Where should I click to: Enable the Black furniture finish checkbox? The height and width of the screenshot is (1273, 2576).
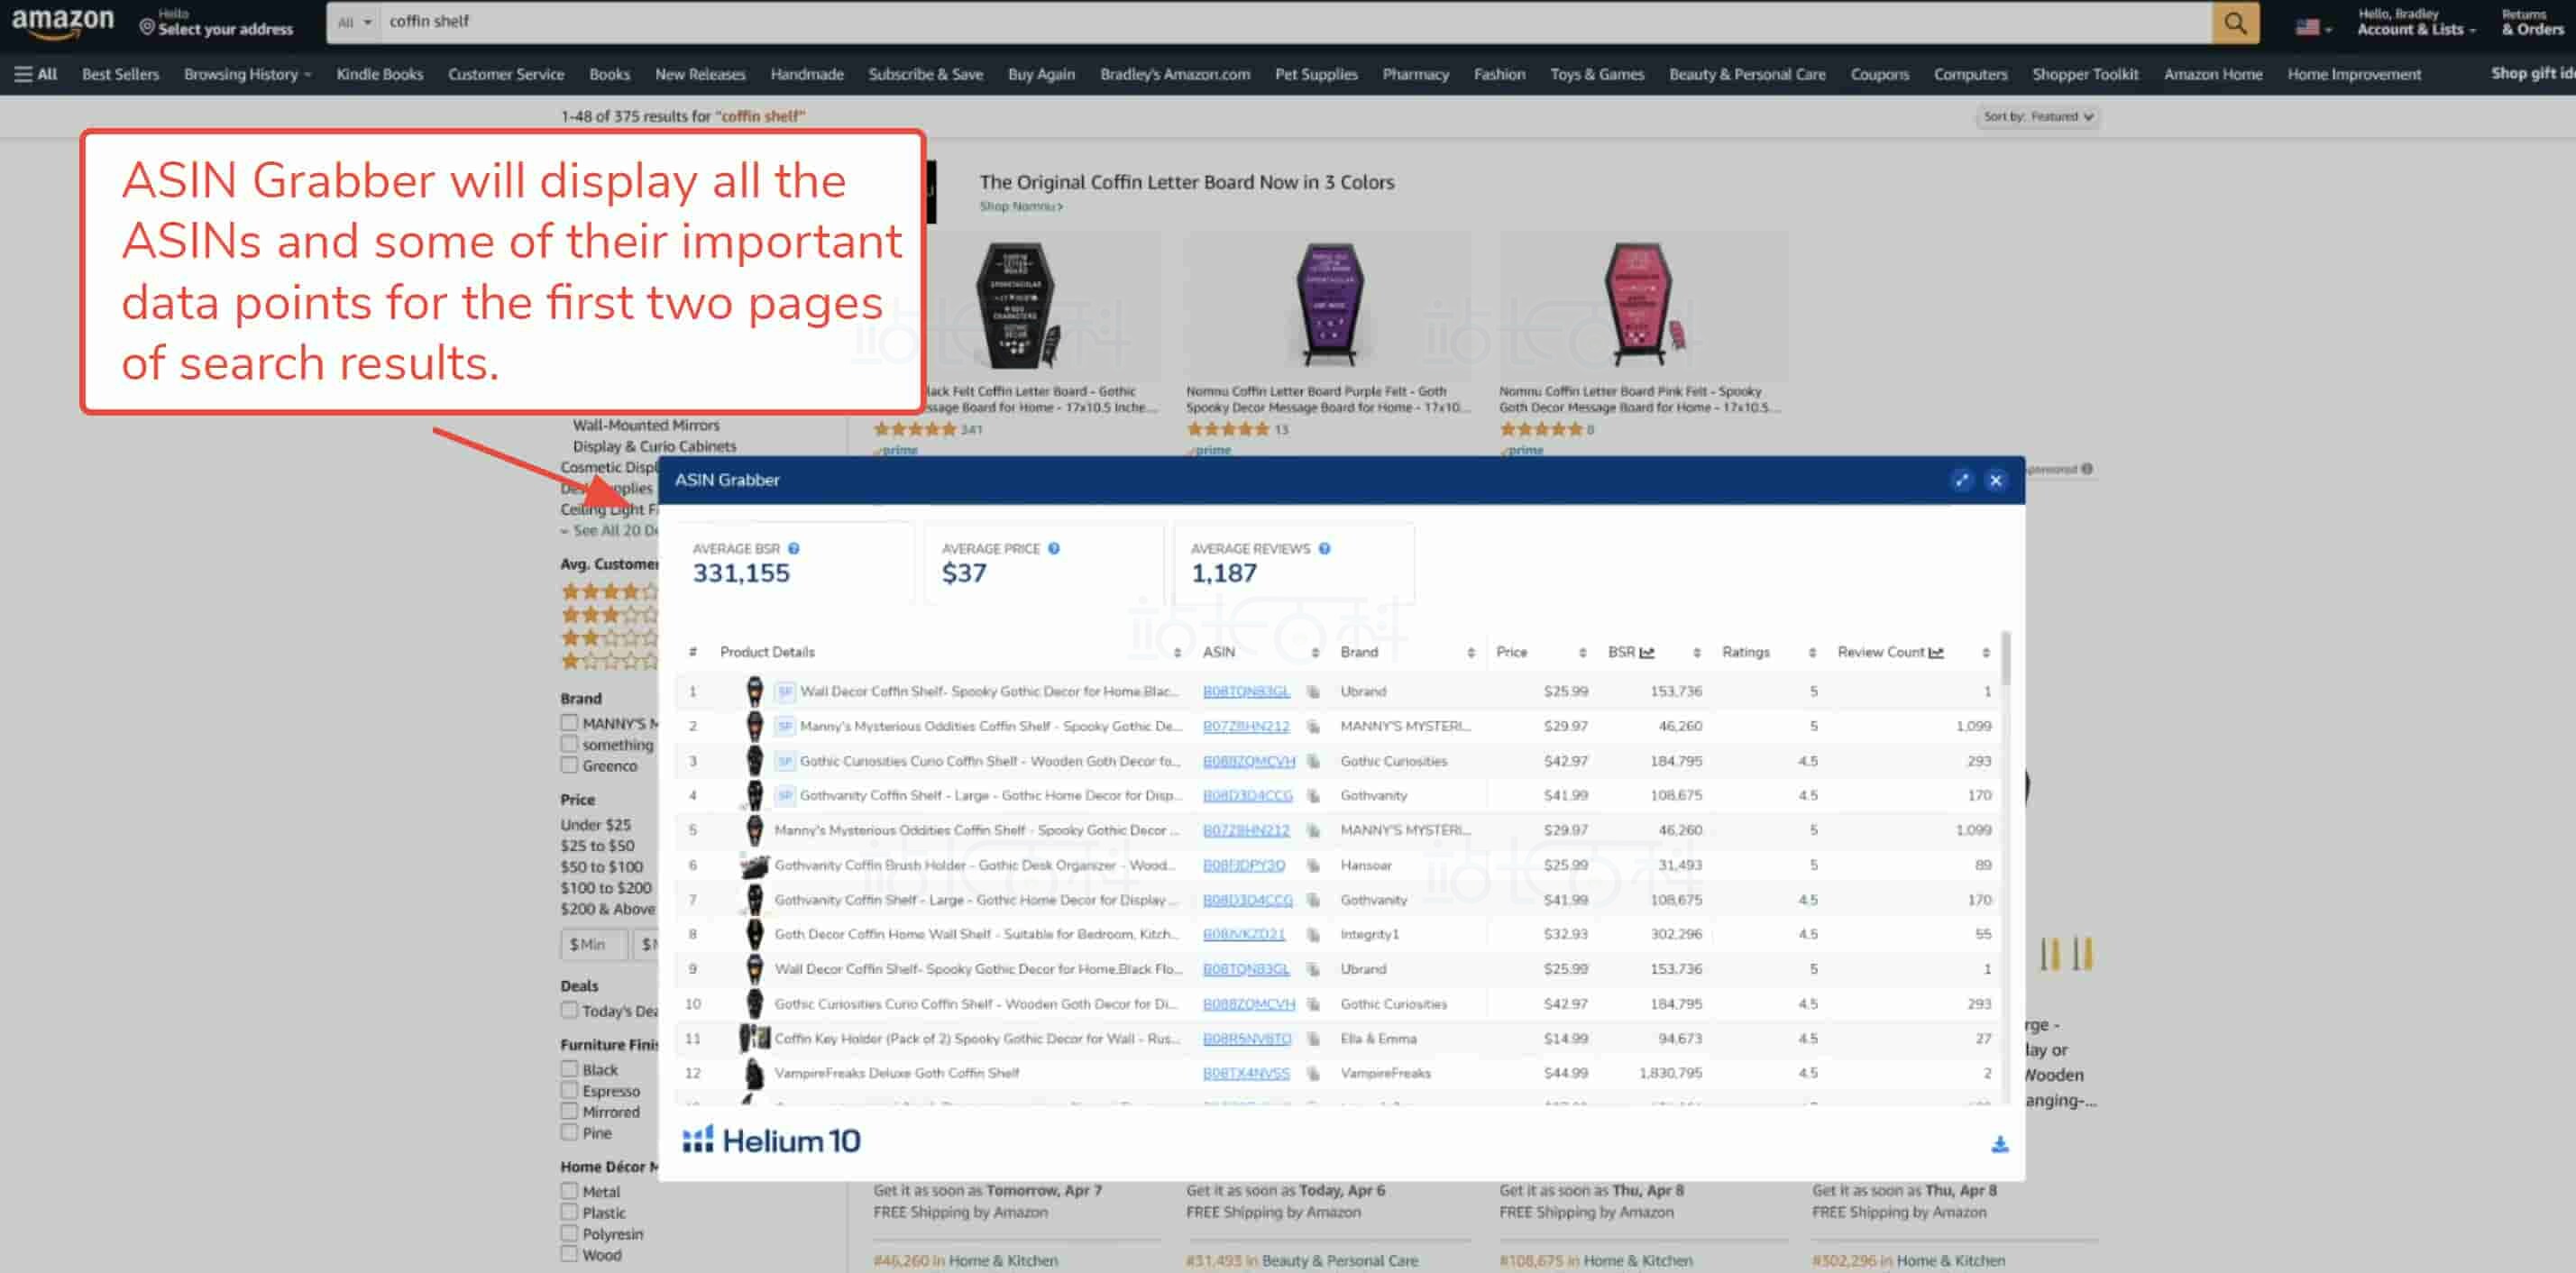(569, 1070)
